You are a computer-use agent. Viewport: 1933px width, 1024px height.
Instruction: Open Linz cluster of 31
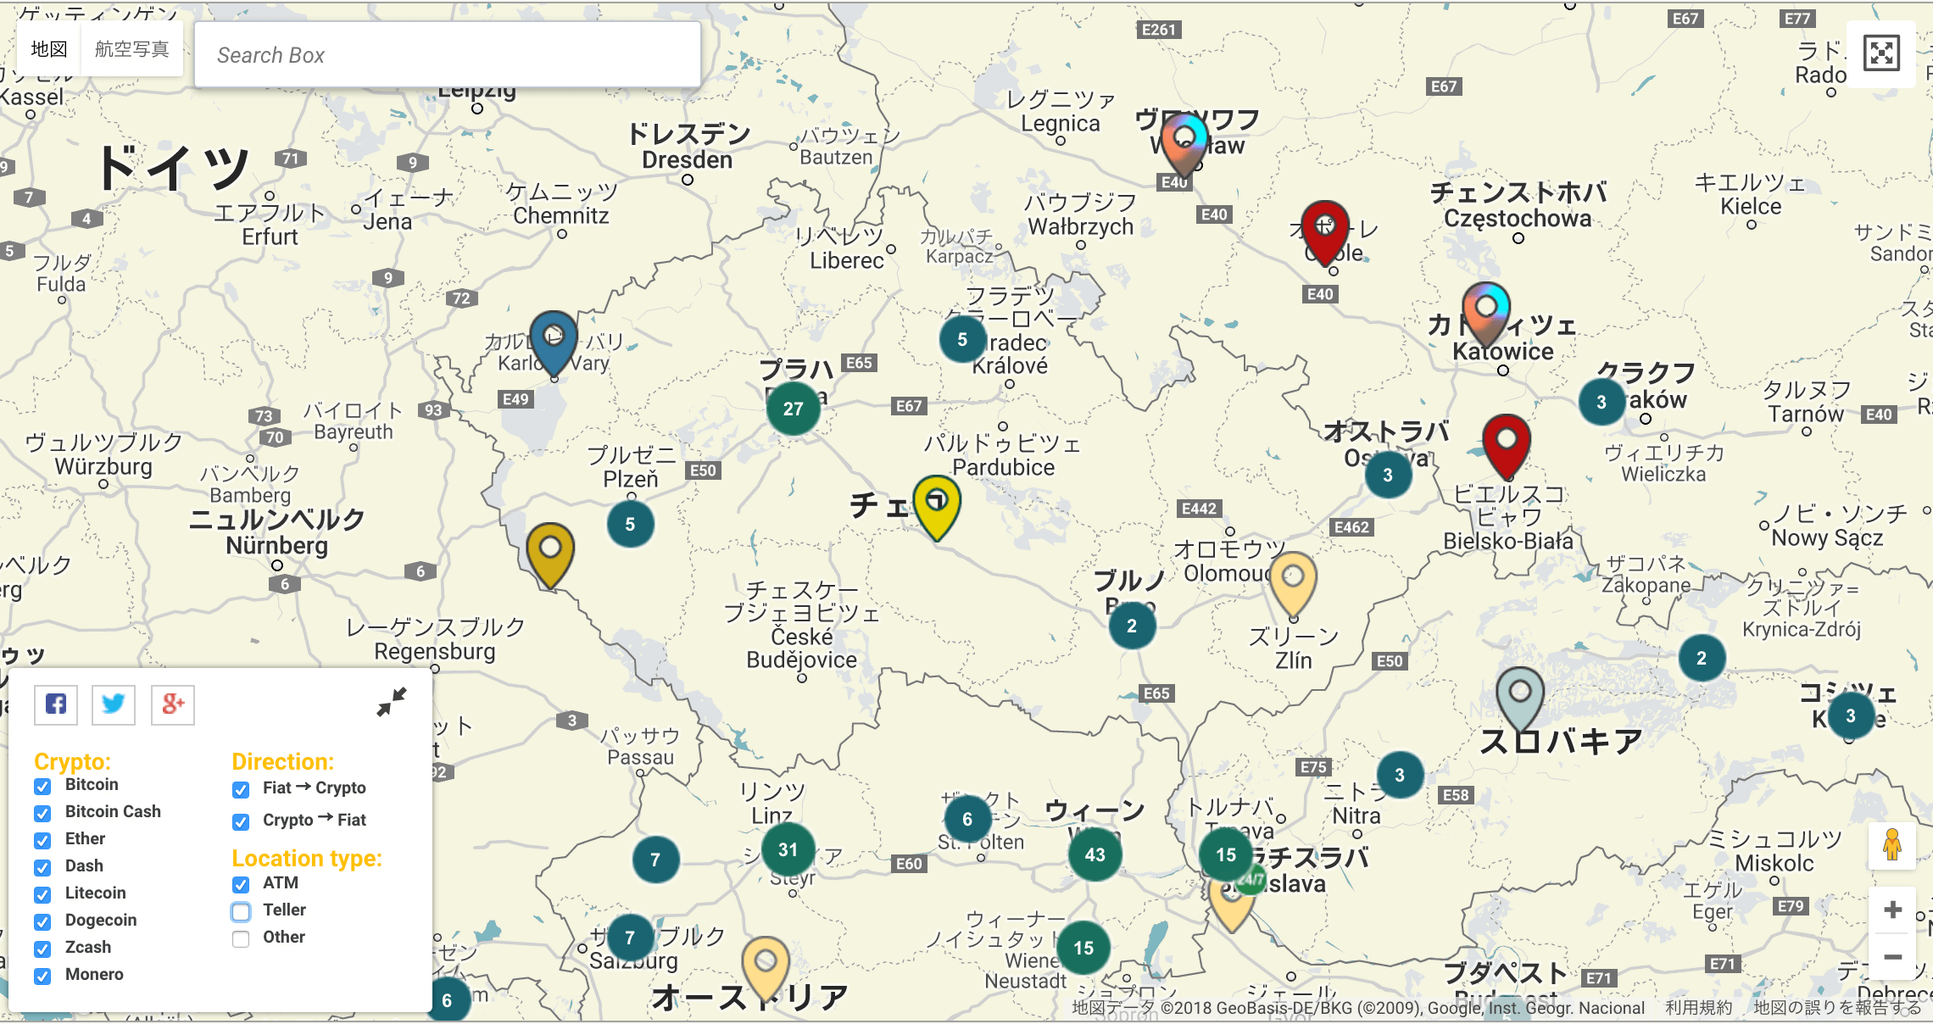[788, 849]
